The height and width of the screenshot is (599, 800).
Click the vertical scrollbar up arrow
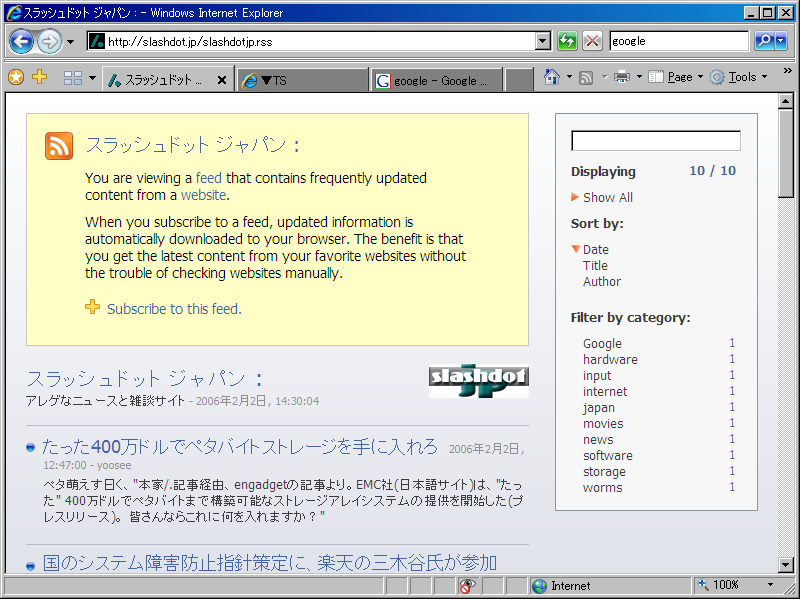pyautogui.click(x=786, y=101)
